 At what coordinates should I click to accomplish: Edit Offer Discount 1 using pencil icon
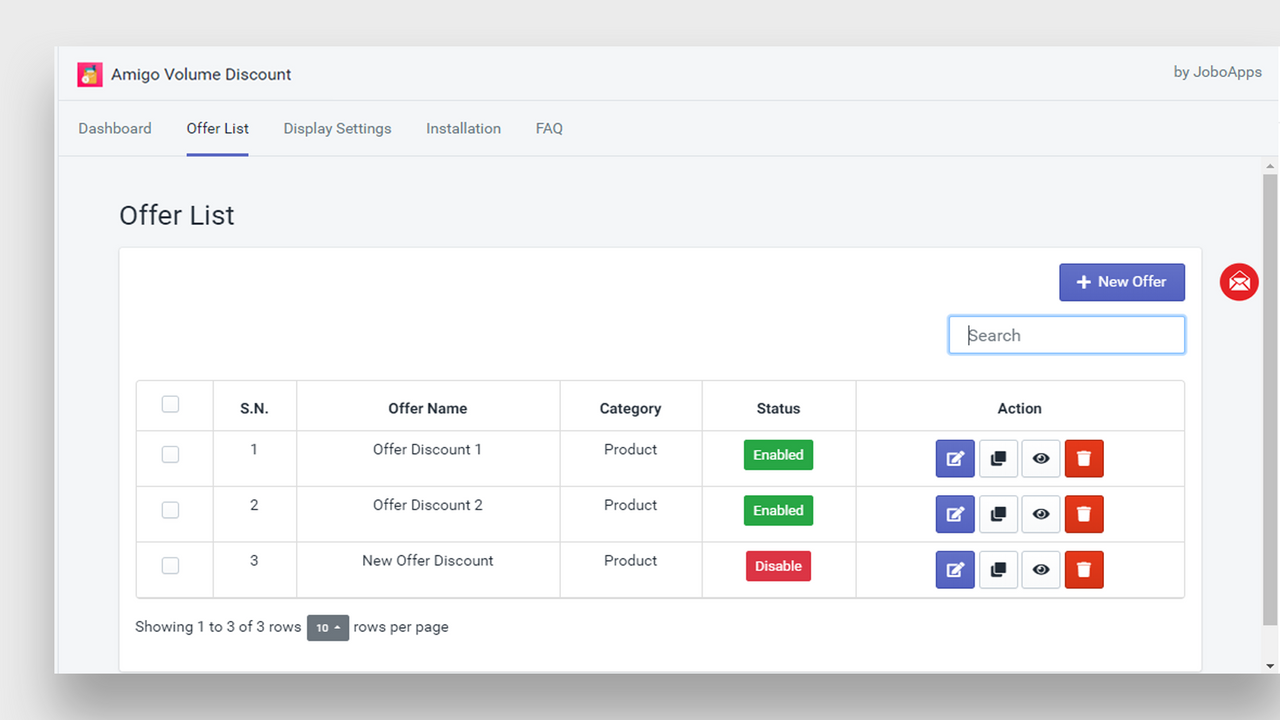(955, 459)
